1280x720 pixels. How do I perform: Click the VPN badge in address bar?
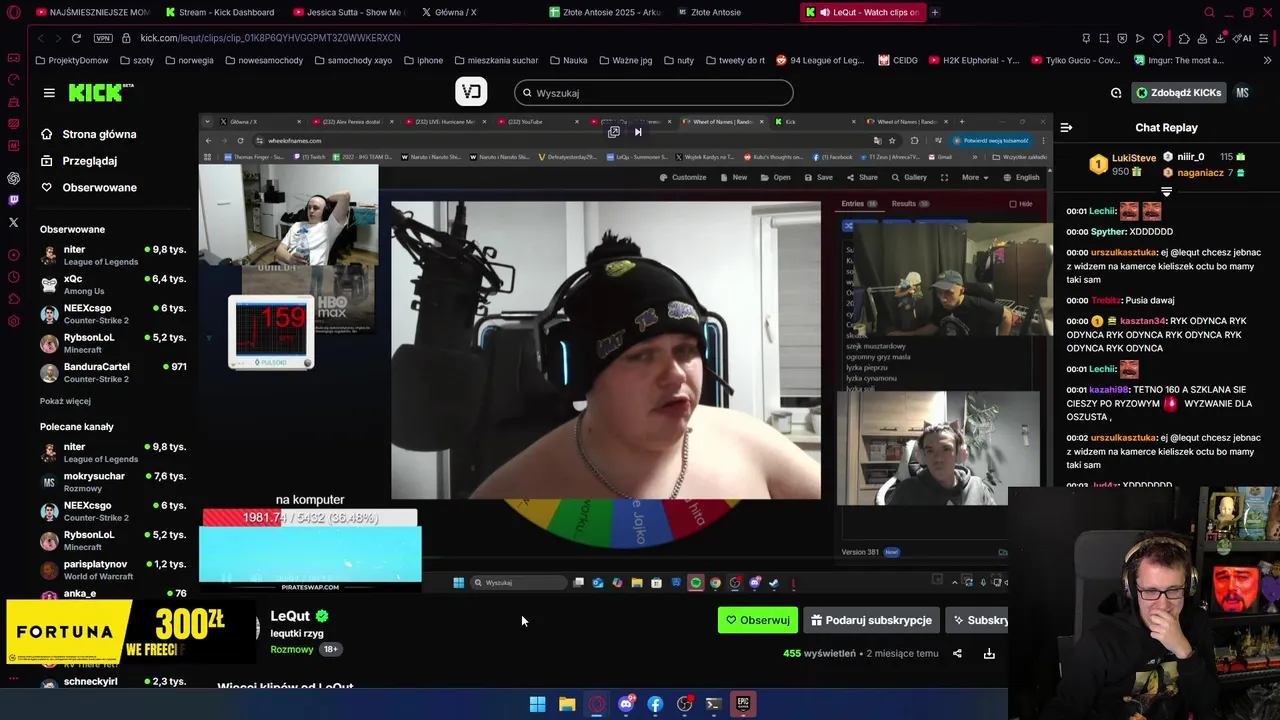coord(103,38)
